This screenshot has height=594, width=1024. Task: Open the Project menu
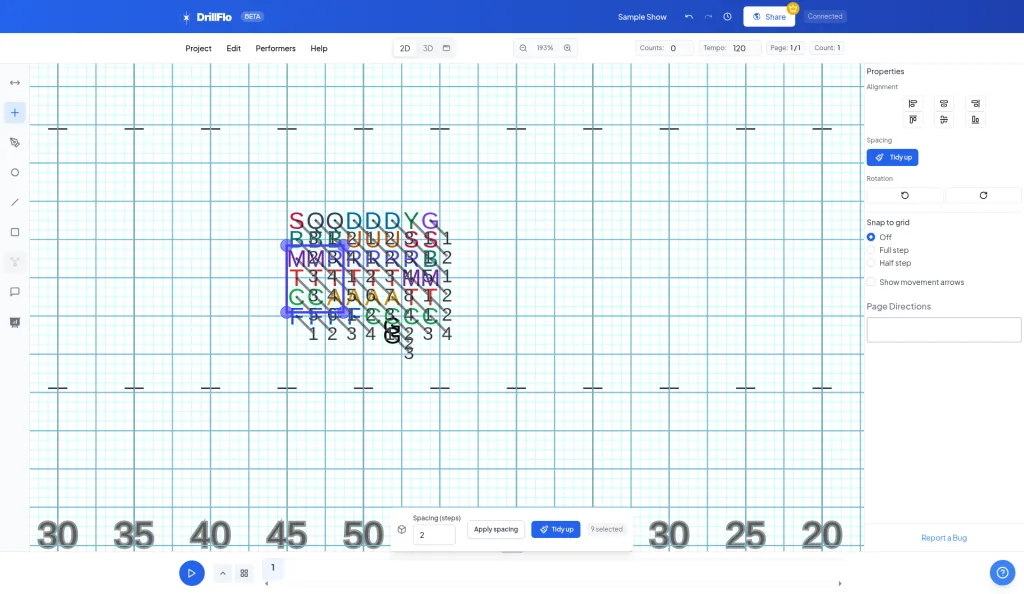pos(198,48)
